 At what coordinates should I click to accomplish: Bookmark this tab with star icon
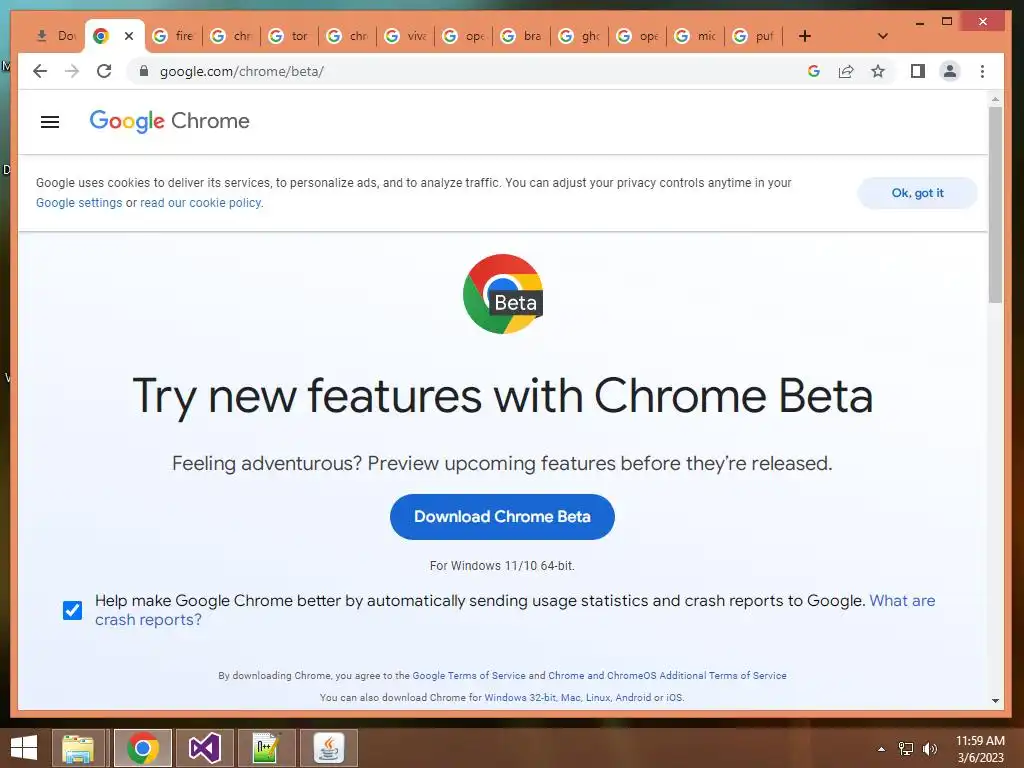878,71
